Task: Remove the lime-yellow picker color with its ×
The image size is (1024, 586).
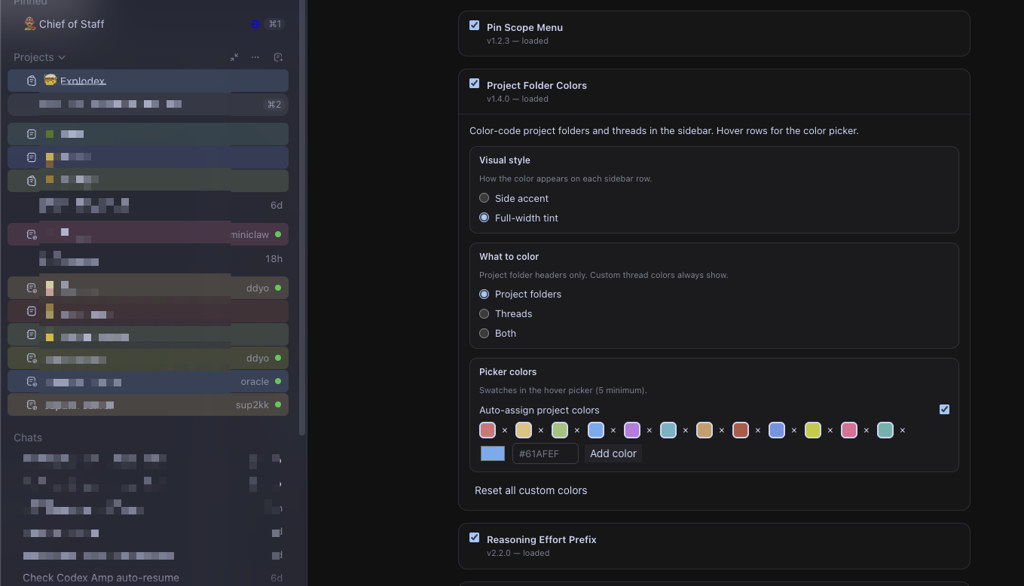Action: click(x=830, y=431)
